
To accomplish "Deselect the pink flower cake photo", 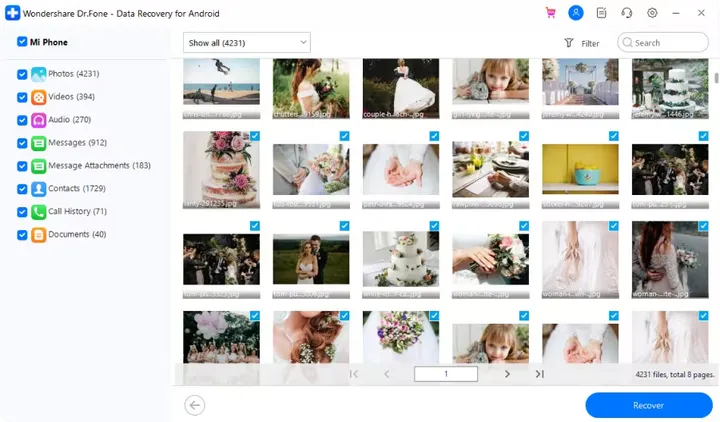I will 255,136.
